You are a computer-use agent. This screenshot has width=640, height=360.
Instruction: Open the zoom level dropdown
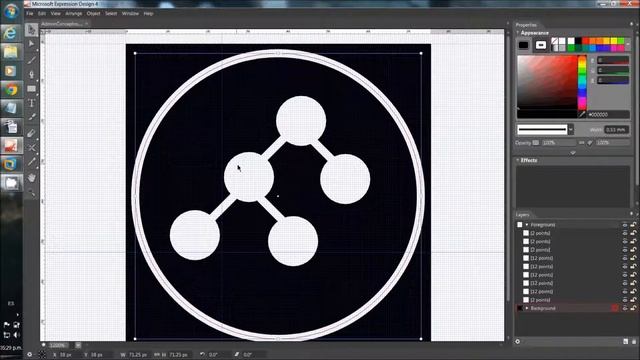coord(78,345)
